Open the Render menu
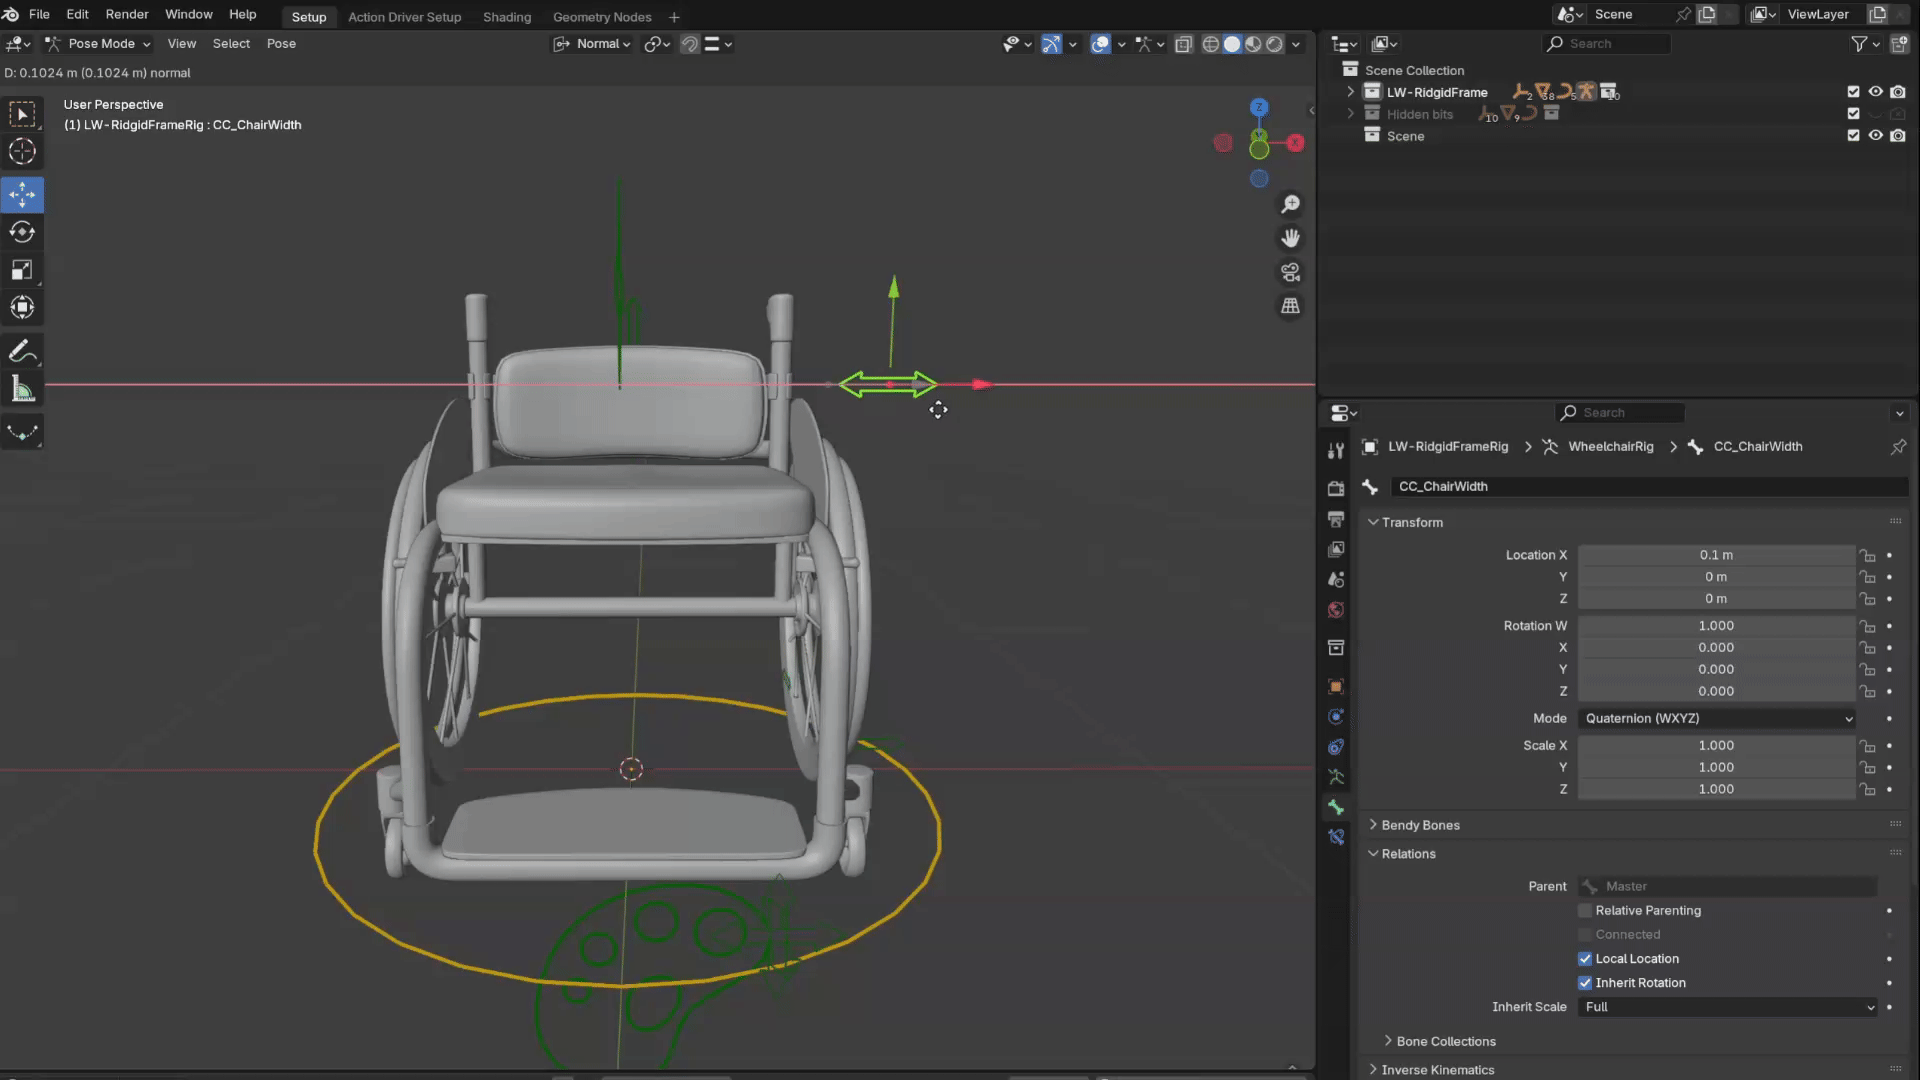Screen dimensions: 1920x1080 [x=127, y=15]
